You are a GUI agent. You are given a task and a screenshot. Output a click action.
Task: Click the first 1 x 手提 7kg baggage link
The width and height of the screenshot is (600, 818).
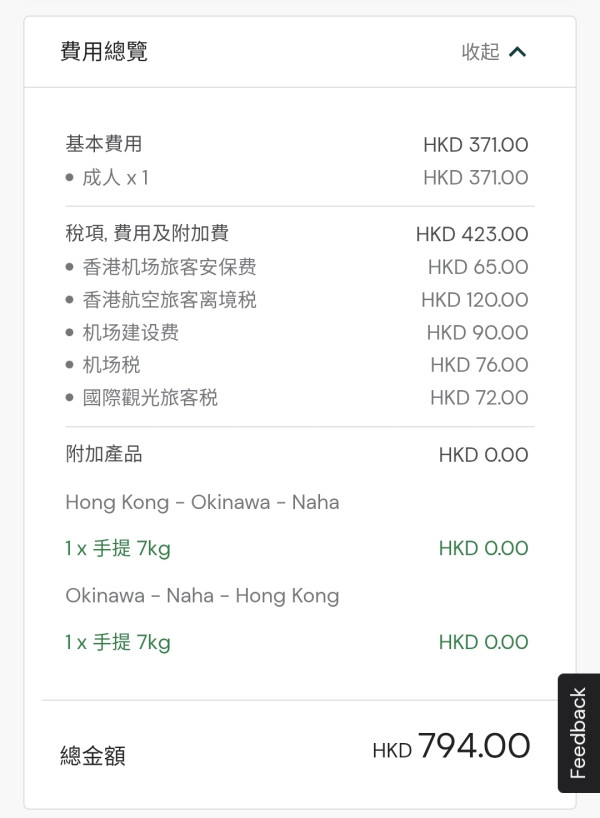[x=112, y=548]
